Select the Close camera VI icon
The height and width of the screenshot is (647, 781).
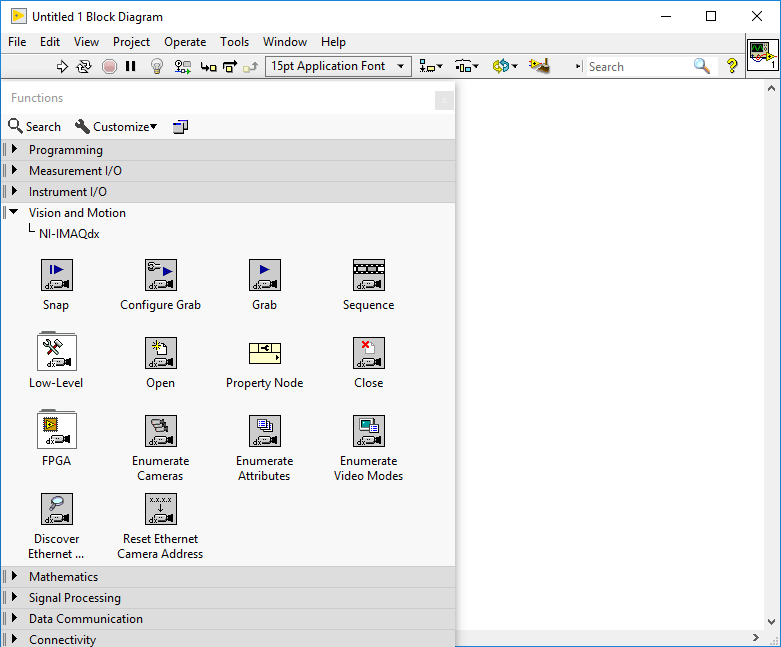tap(369, 353)
